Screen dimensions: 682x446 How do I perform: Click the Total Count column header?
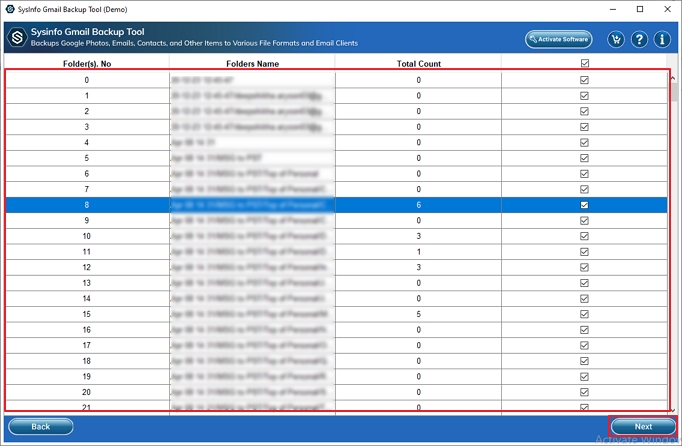418,64
